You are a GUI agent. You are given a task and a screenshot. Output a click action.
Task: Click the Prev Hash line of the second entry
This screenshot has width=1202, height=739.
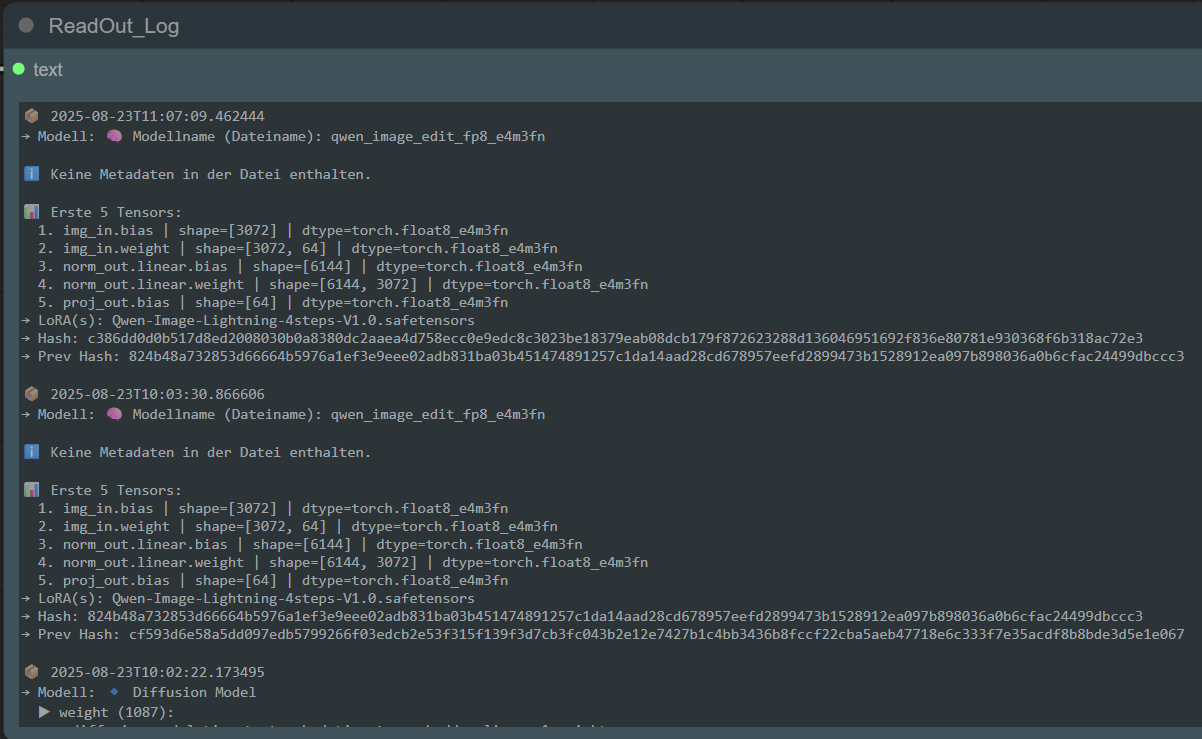(x=600, y=634)
